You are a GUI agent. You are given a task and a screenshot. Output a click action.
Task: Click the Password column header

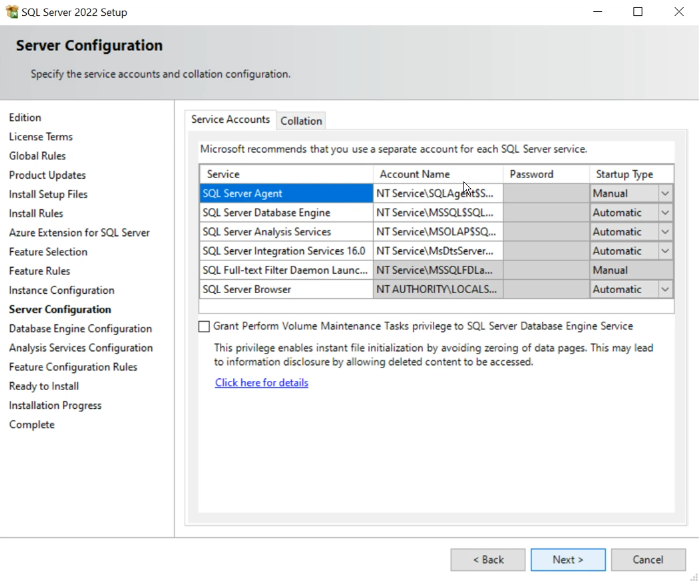[x=546, y=174]
